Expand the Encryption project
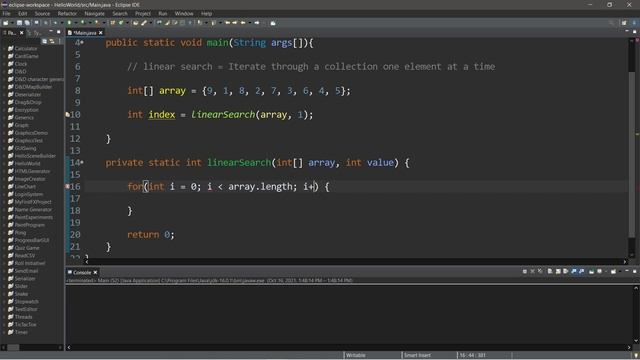This screenshot has width=640, height=360. pos(4,110)
